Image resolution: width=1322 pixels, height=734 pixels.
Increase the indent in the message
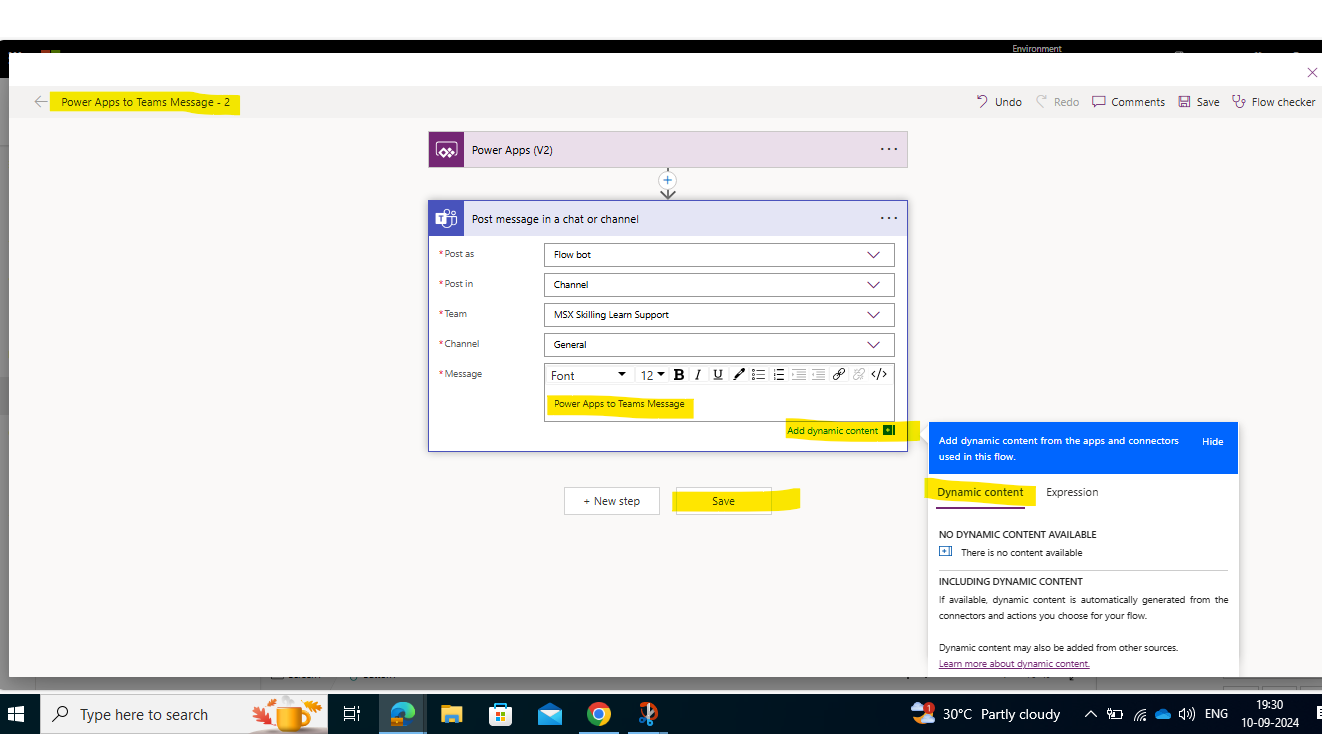click(x=819, y=375)
